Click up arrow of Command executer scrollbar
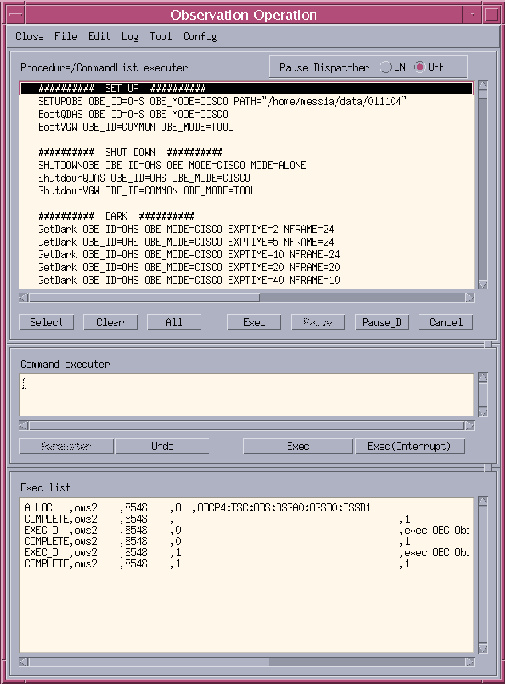The image size is (505, 684). click(x=483, y=377)
